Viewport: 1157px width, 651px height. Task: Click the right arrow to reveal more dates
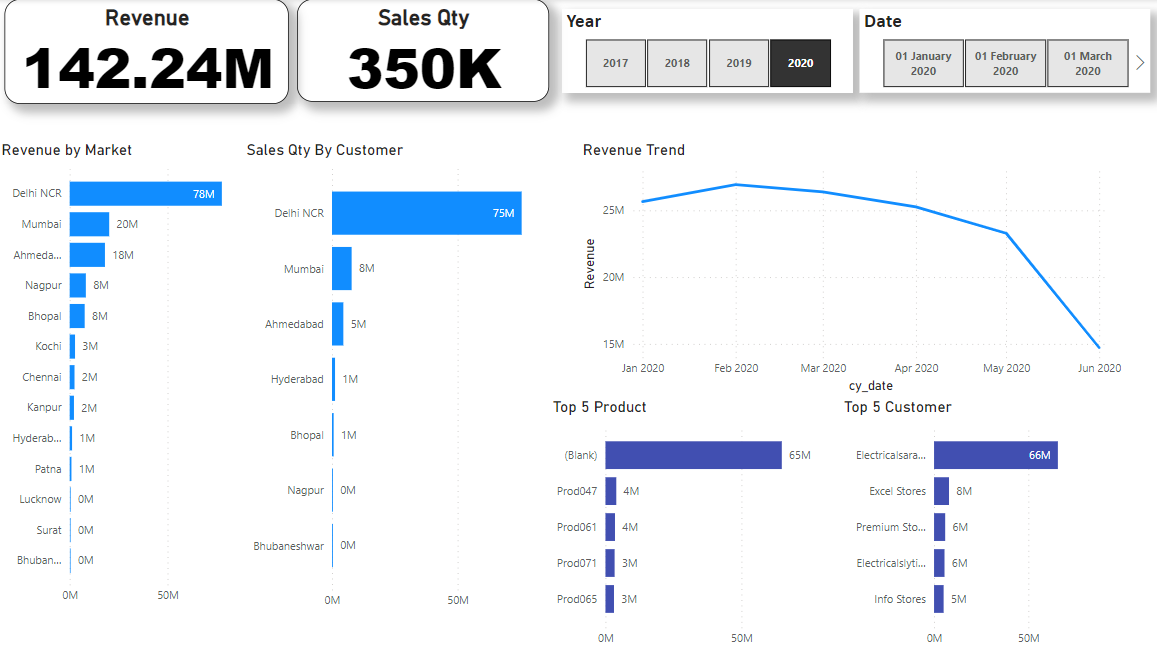point(1140,62)
